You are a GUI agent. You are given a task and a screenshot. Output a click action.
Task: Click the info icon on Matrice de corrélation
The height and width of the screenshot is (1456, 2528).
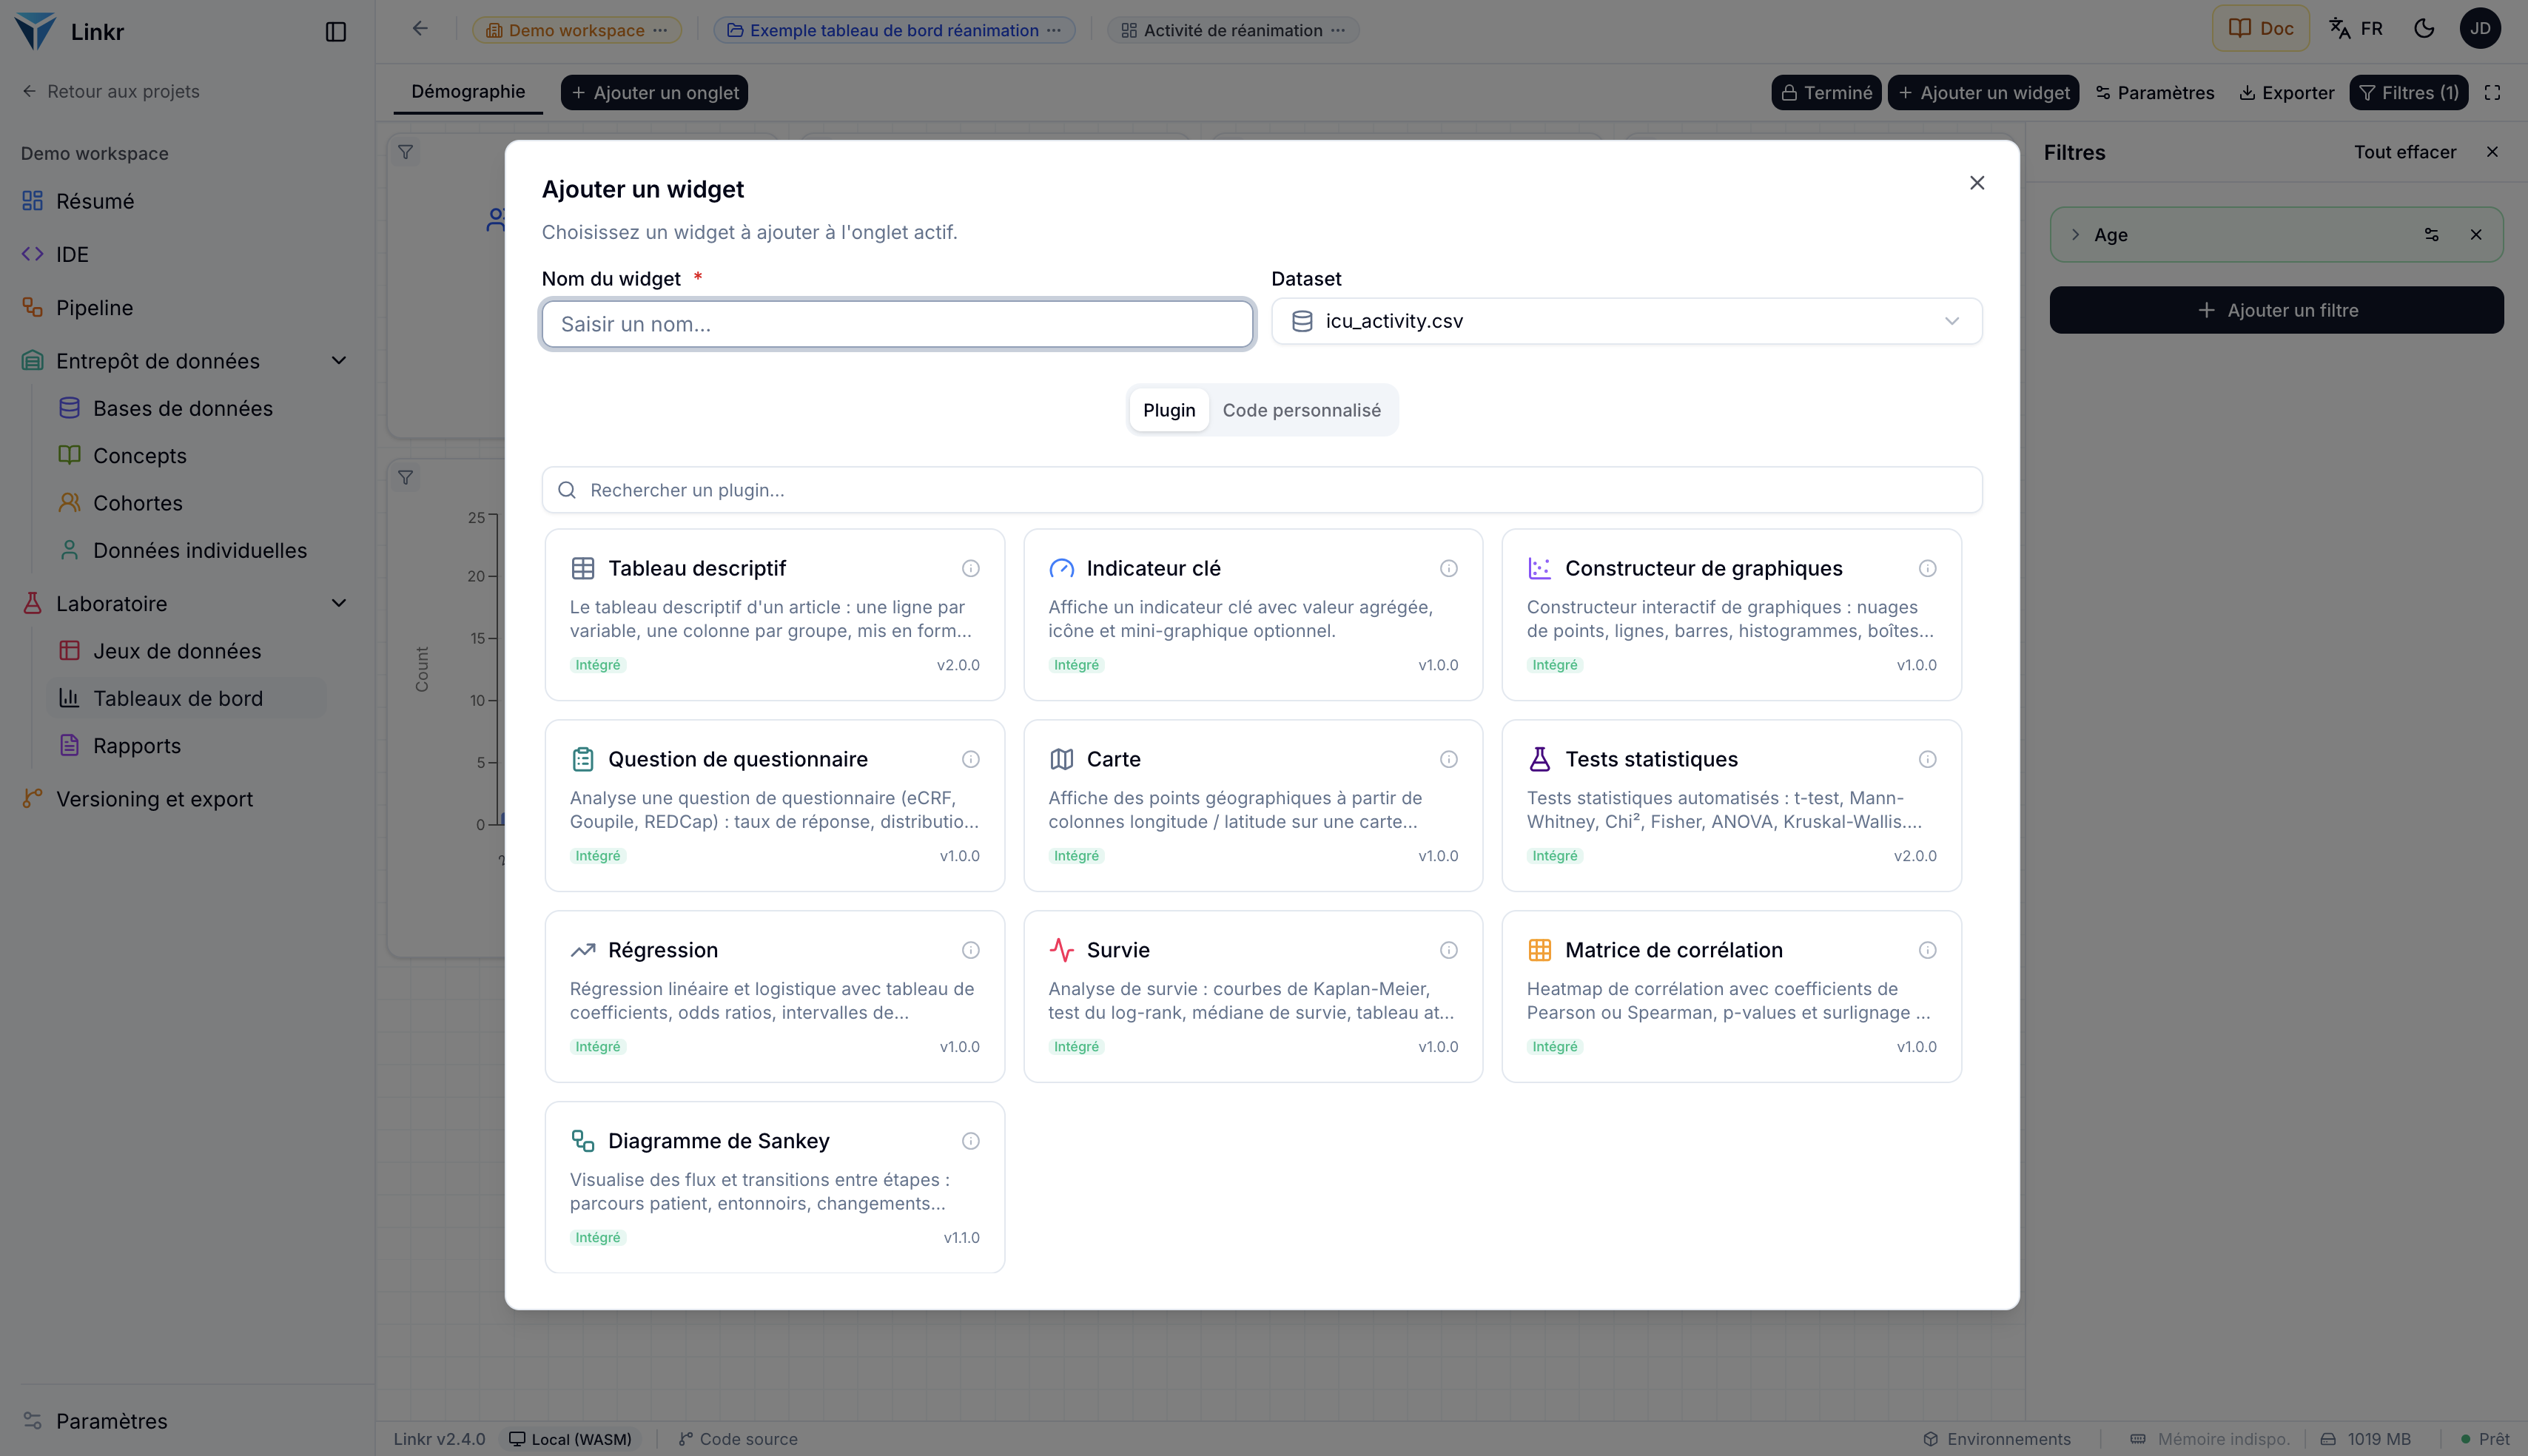[x=1927, y=950]
